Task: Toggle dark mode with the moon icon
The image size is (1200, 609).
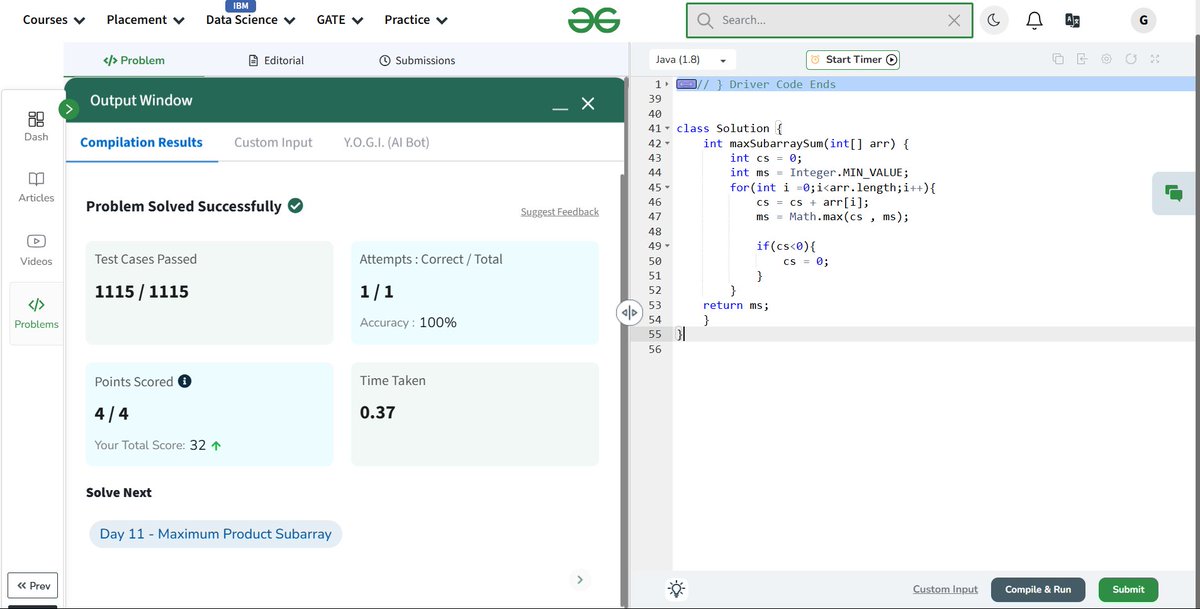Action: point(993,20)
